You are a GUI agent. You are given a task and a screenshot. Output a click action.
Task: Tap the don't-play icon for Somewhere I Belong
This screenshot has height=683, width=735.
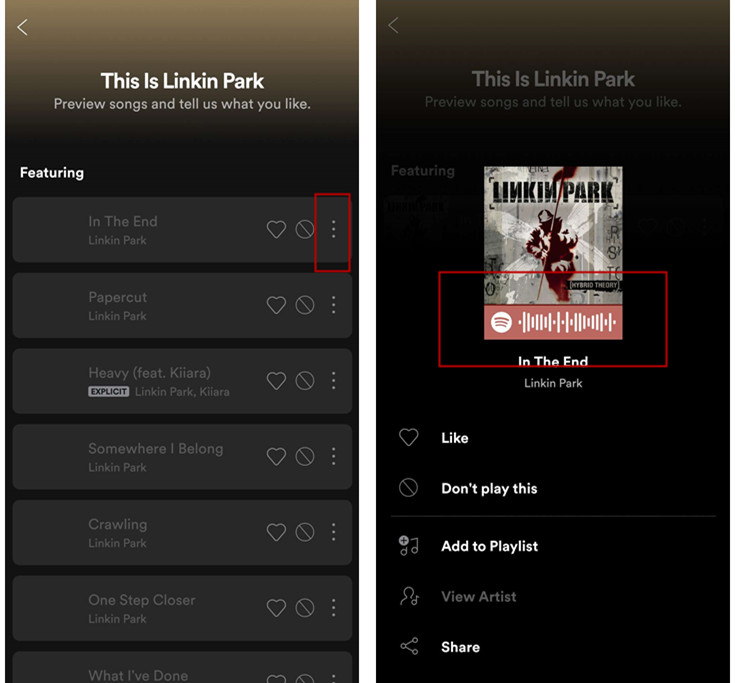[305, 457]
